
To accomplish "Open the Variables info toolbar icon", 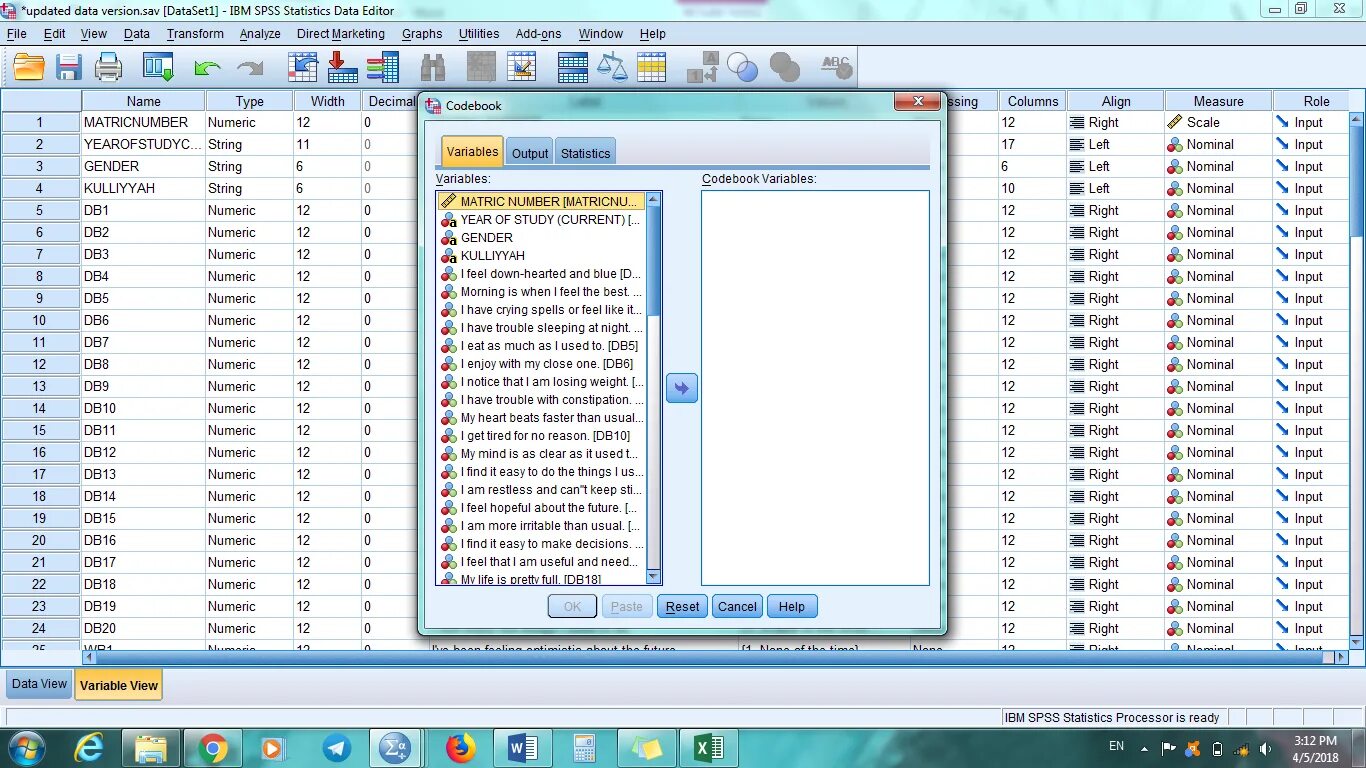I will click(382, 67).
